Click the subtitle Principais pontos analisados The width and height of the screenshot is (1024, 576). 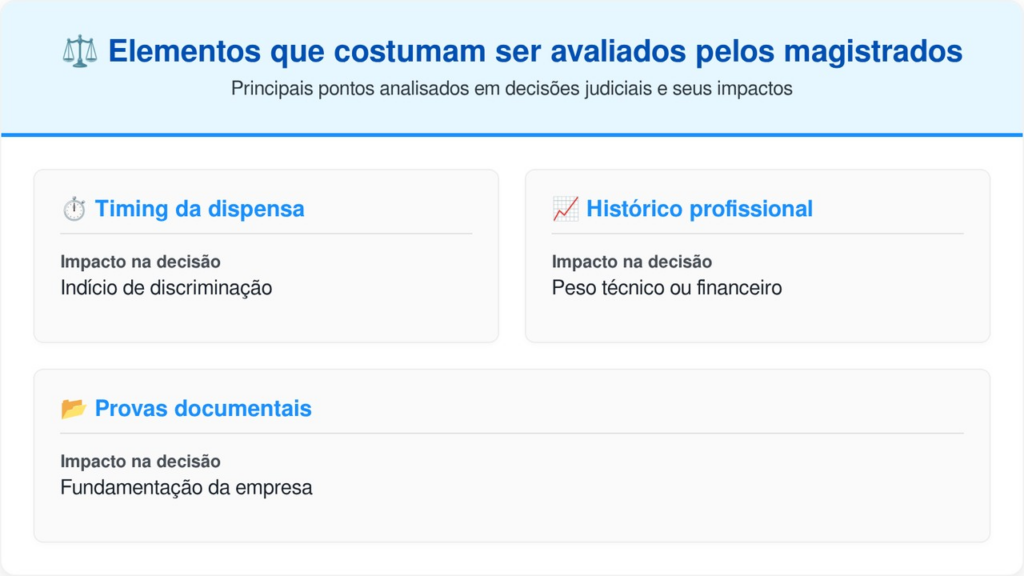pyautogui.click(x=511, y=88)
